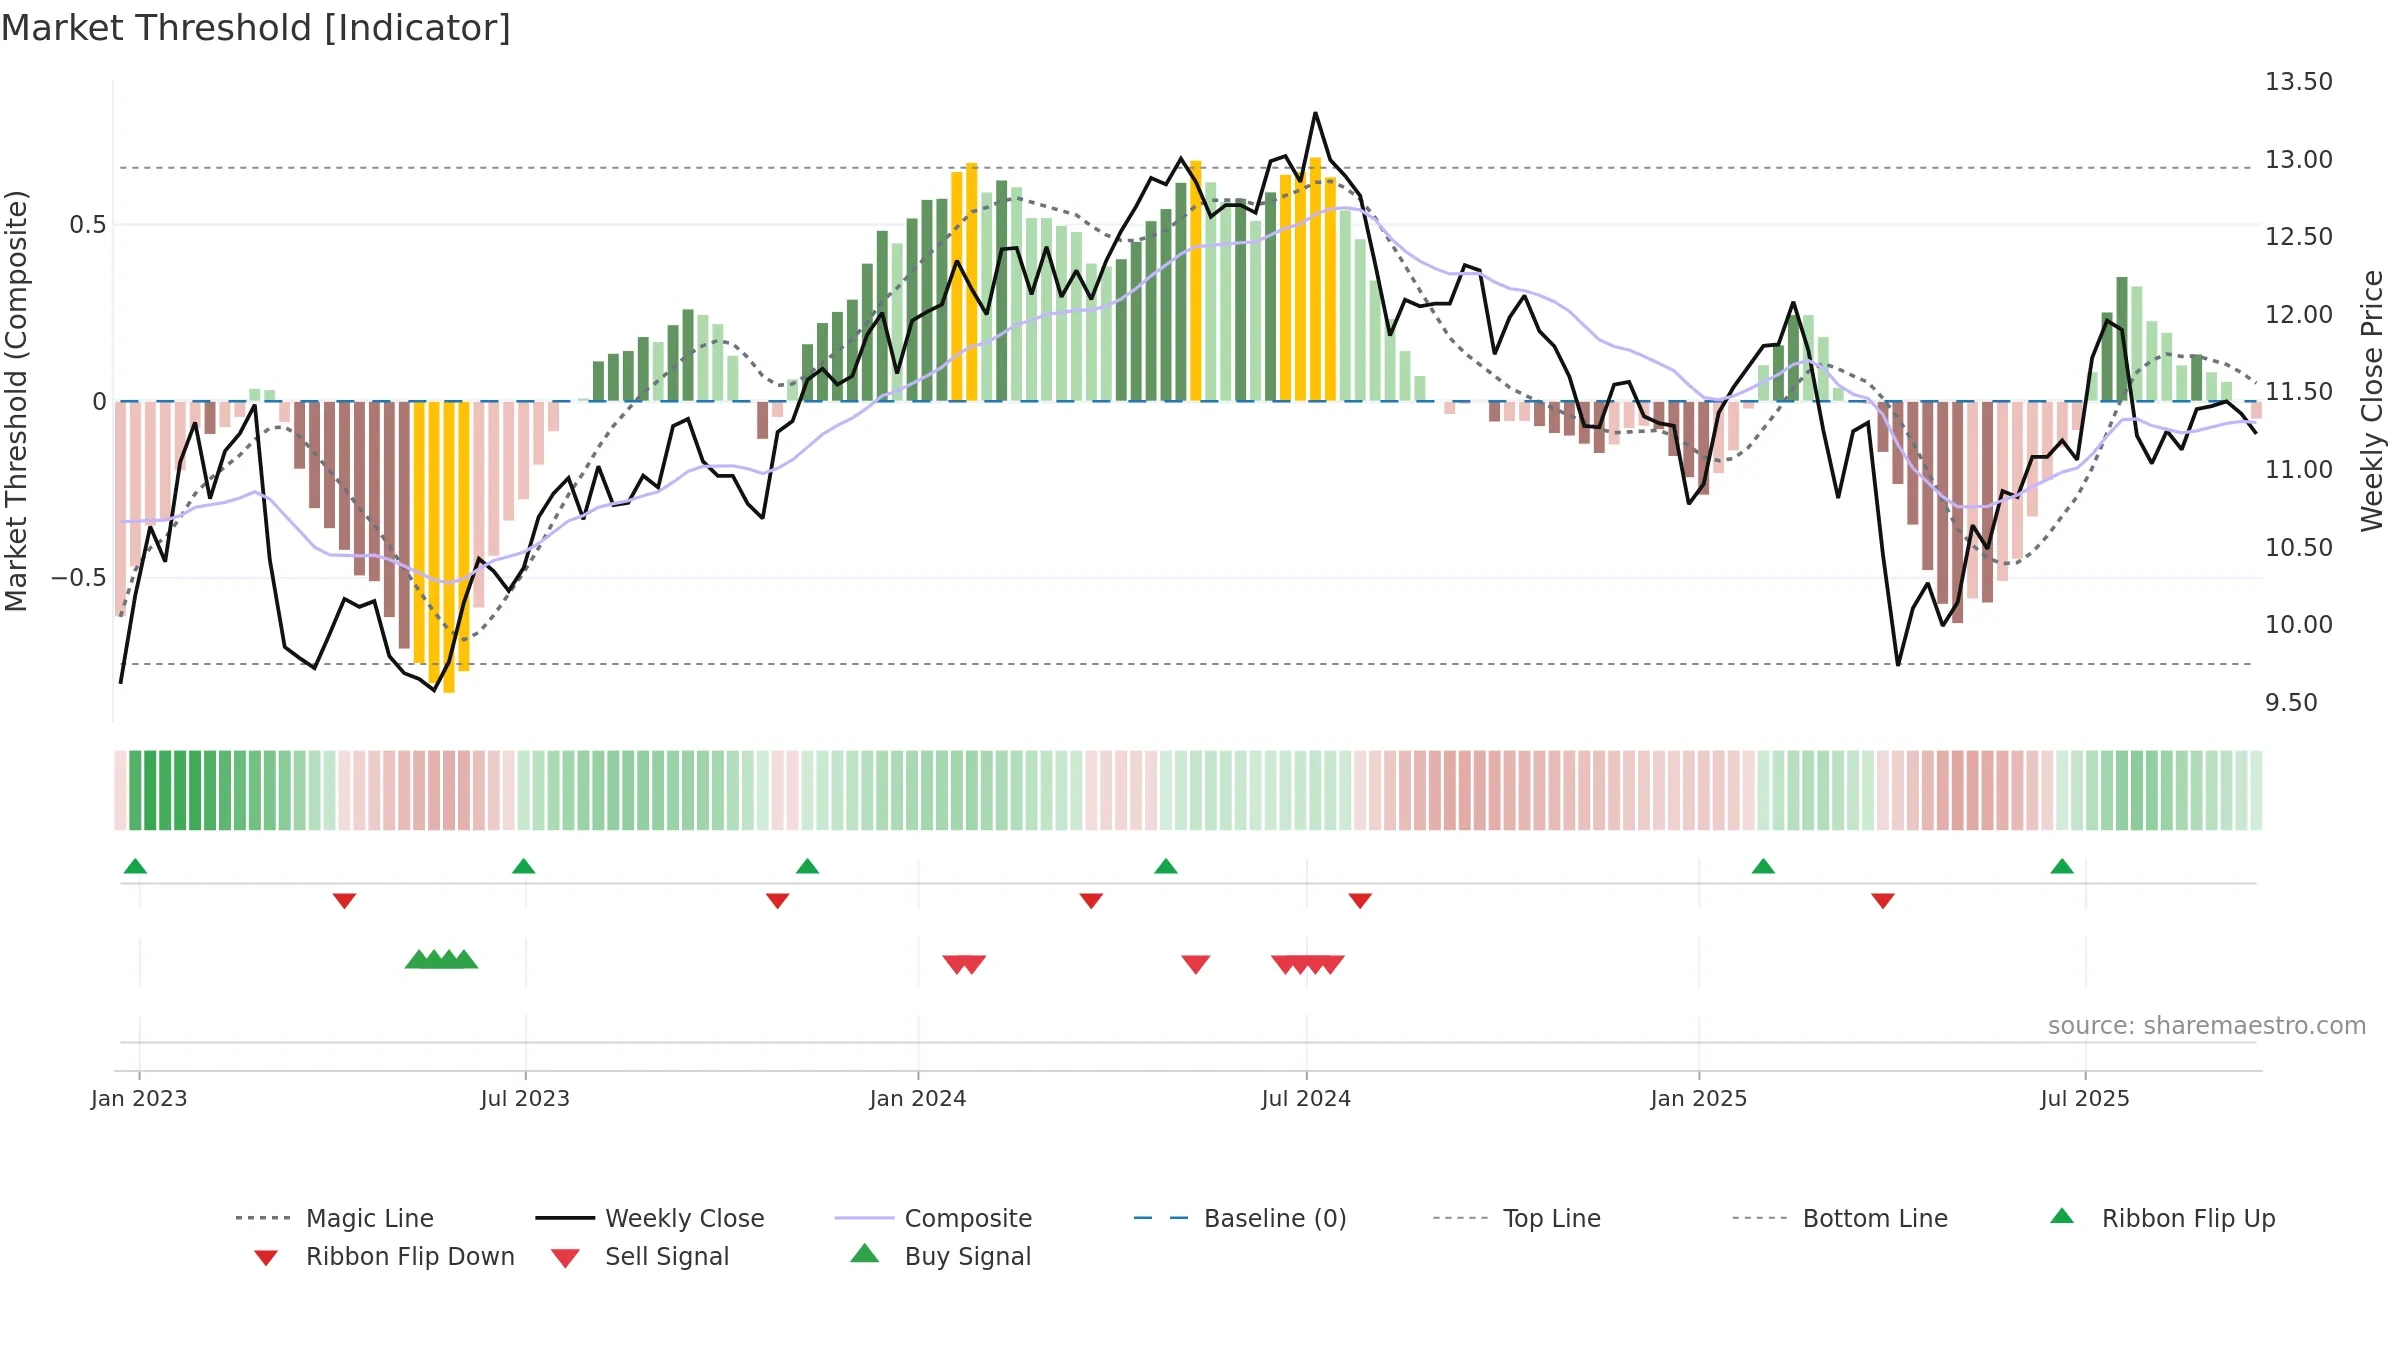Click the sell signal cluster at Jul 2024
Screen dimensions: 2400x1350
coord(1308,965)
